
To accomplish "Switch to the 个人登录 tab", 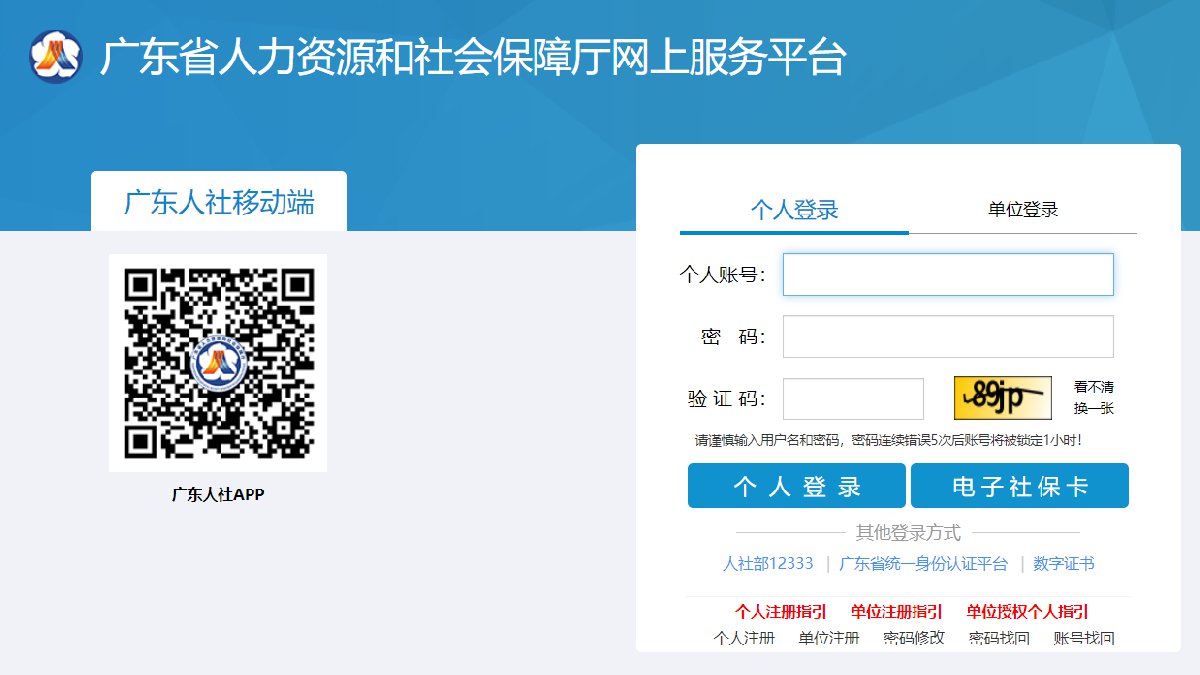I will [x=794, y=209].
